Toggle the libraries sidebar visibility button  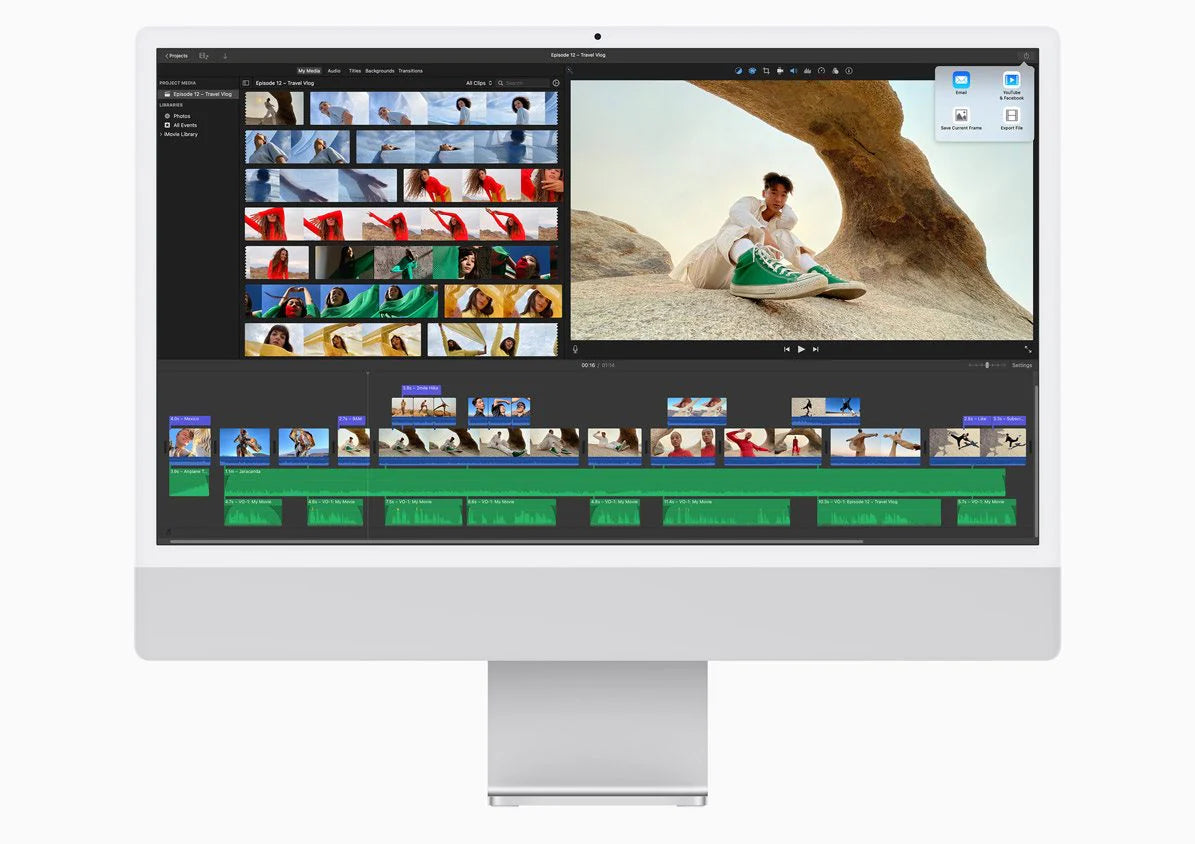246,83
